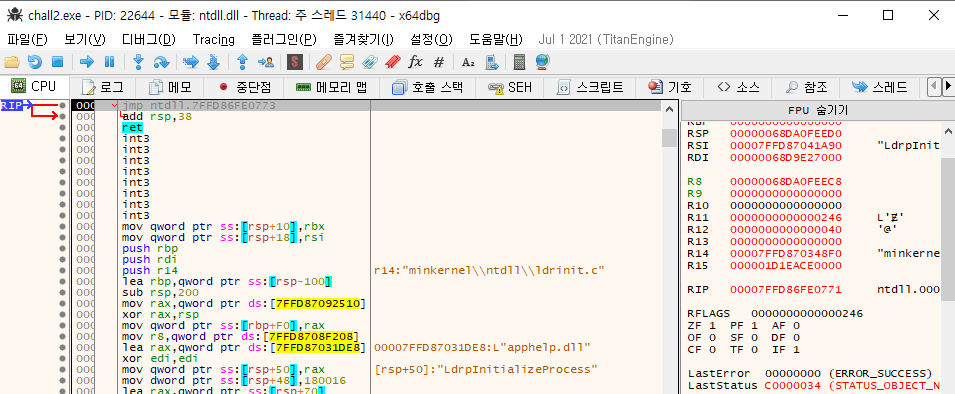Switch to the 중단점 tab

click(x=244, y=87)
